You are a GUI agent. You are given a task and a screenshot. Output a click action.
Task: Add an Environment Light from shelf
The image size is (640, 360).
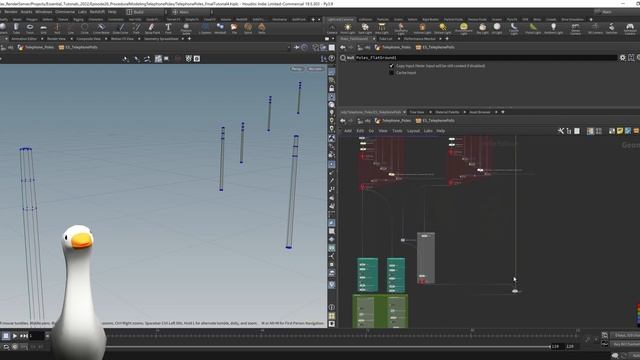463,29
